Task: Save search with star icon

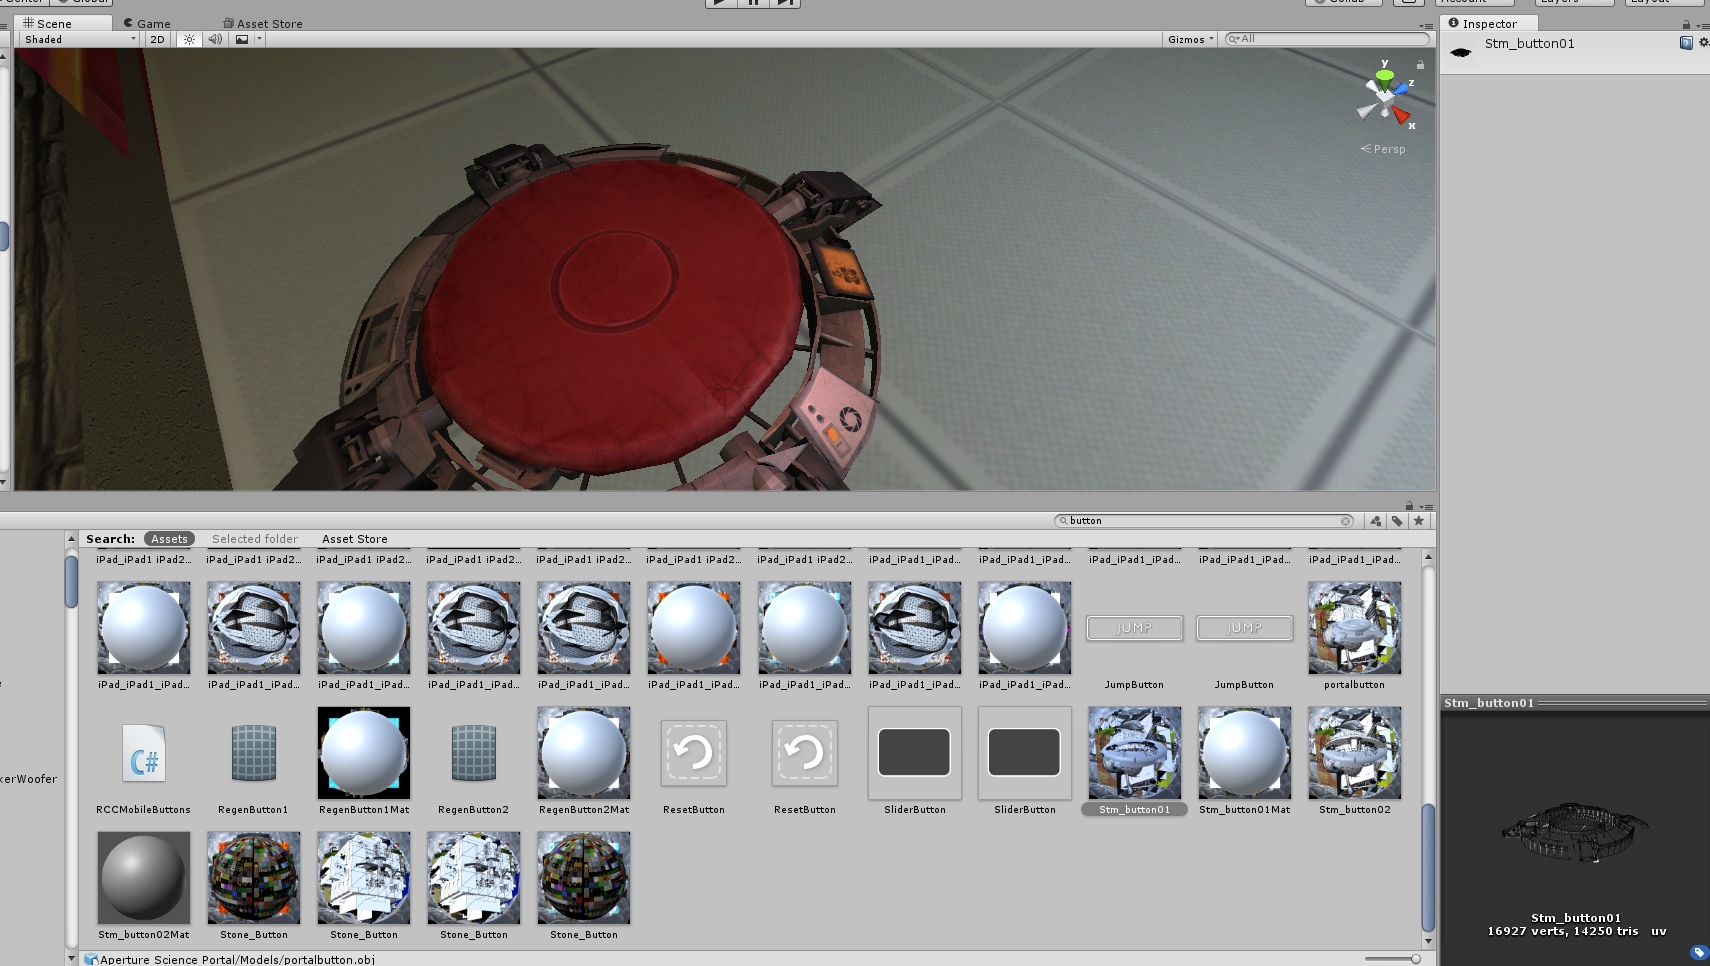Action: (1418, 521)
